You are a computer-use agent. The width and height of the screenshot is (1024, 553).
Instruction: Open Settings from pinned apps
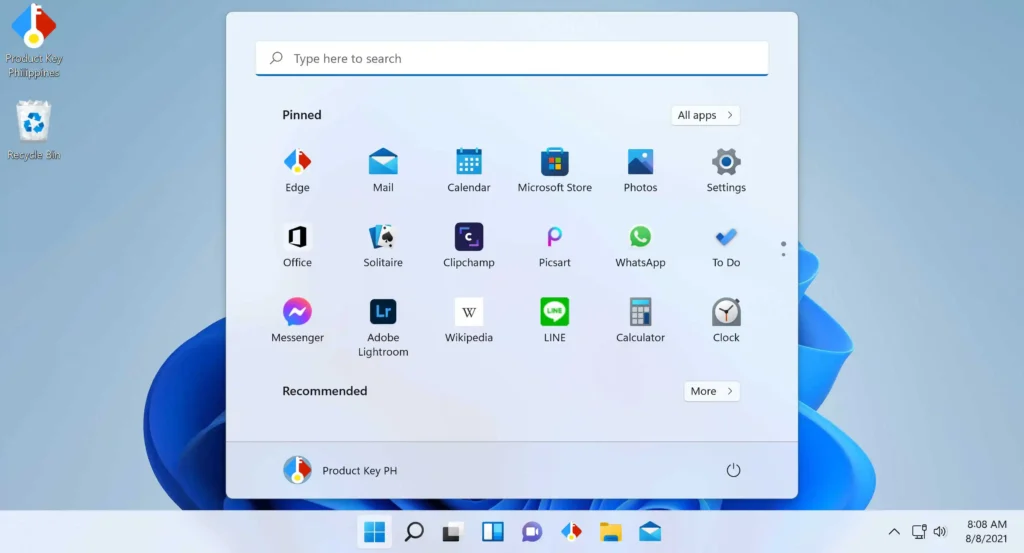(726, 170)
